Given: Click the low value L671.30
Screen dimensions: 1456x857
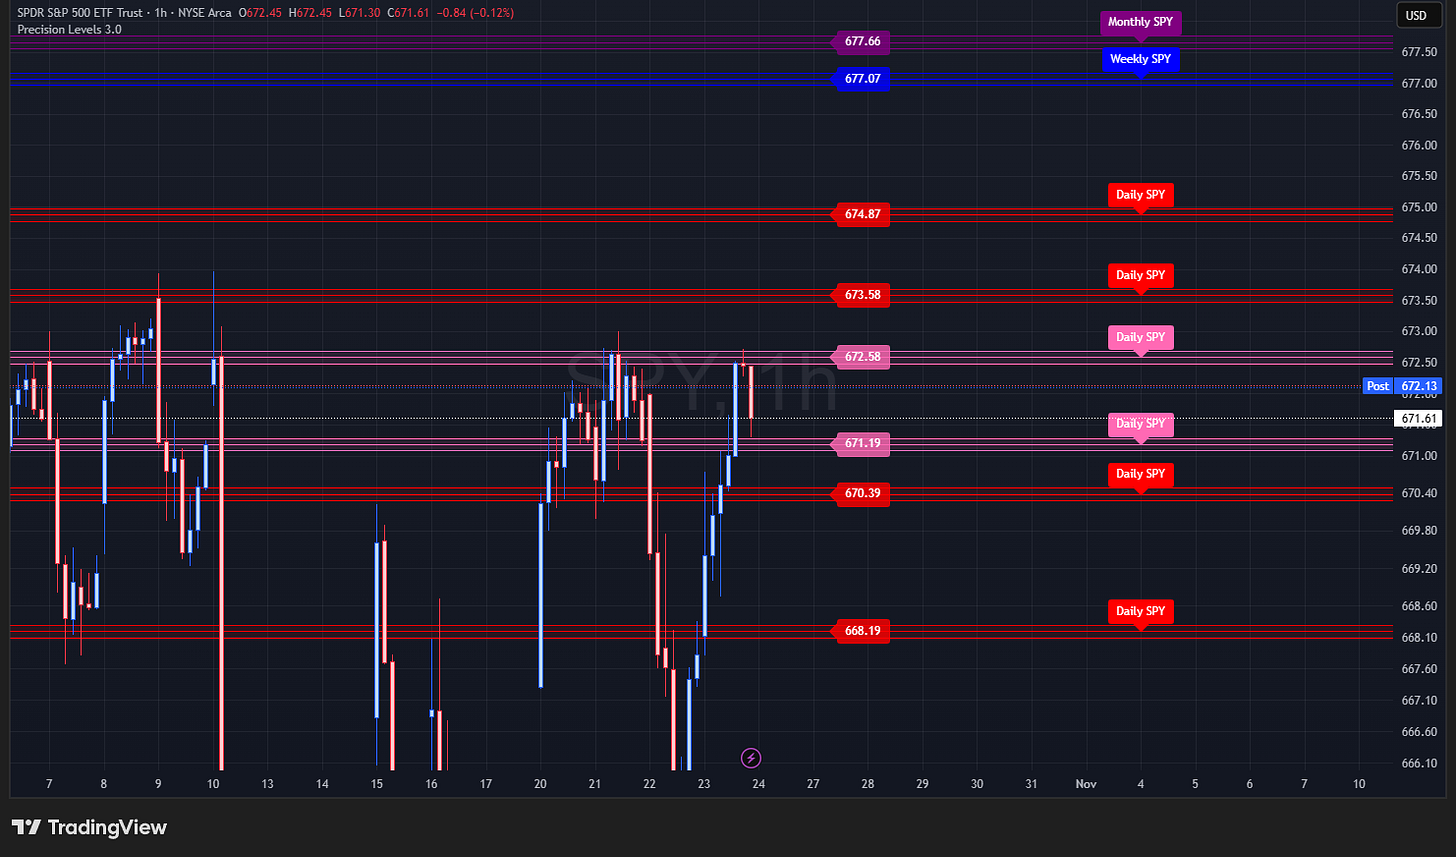Looking at the screenshot, I should pyautogui.click(x=360, y=14).
